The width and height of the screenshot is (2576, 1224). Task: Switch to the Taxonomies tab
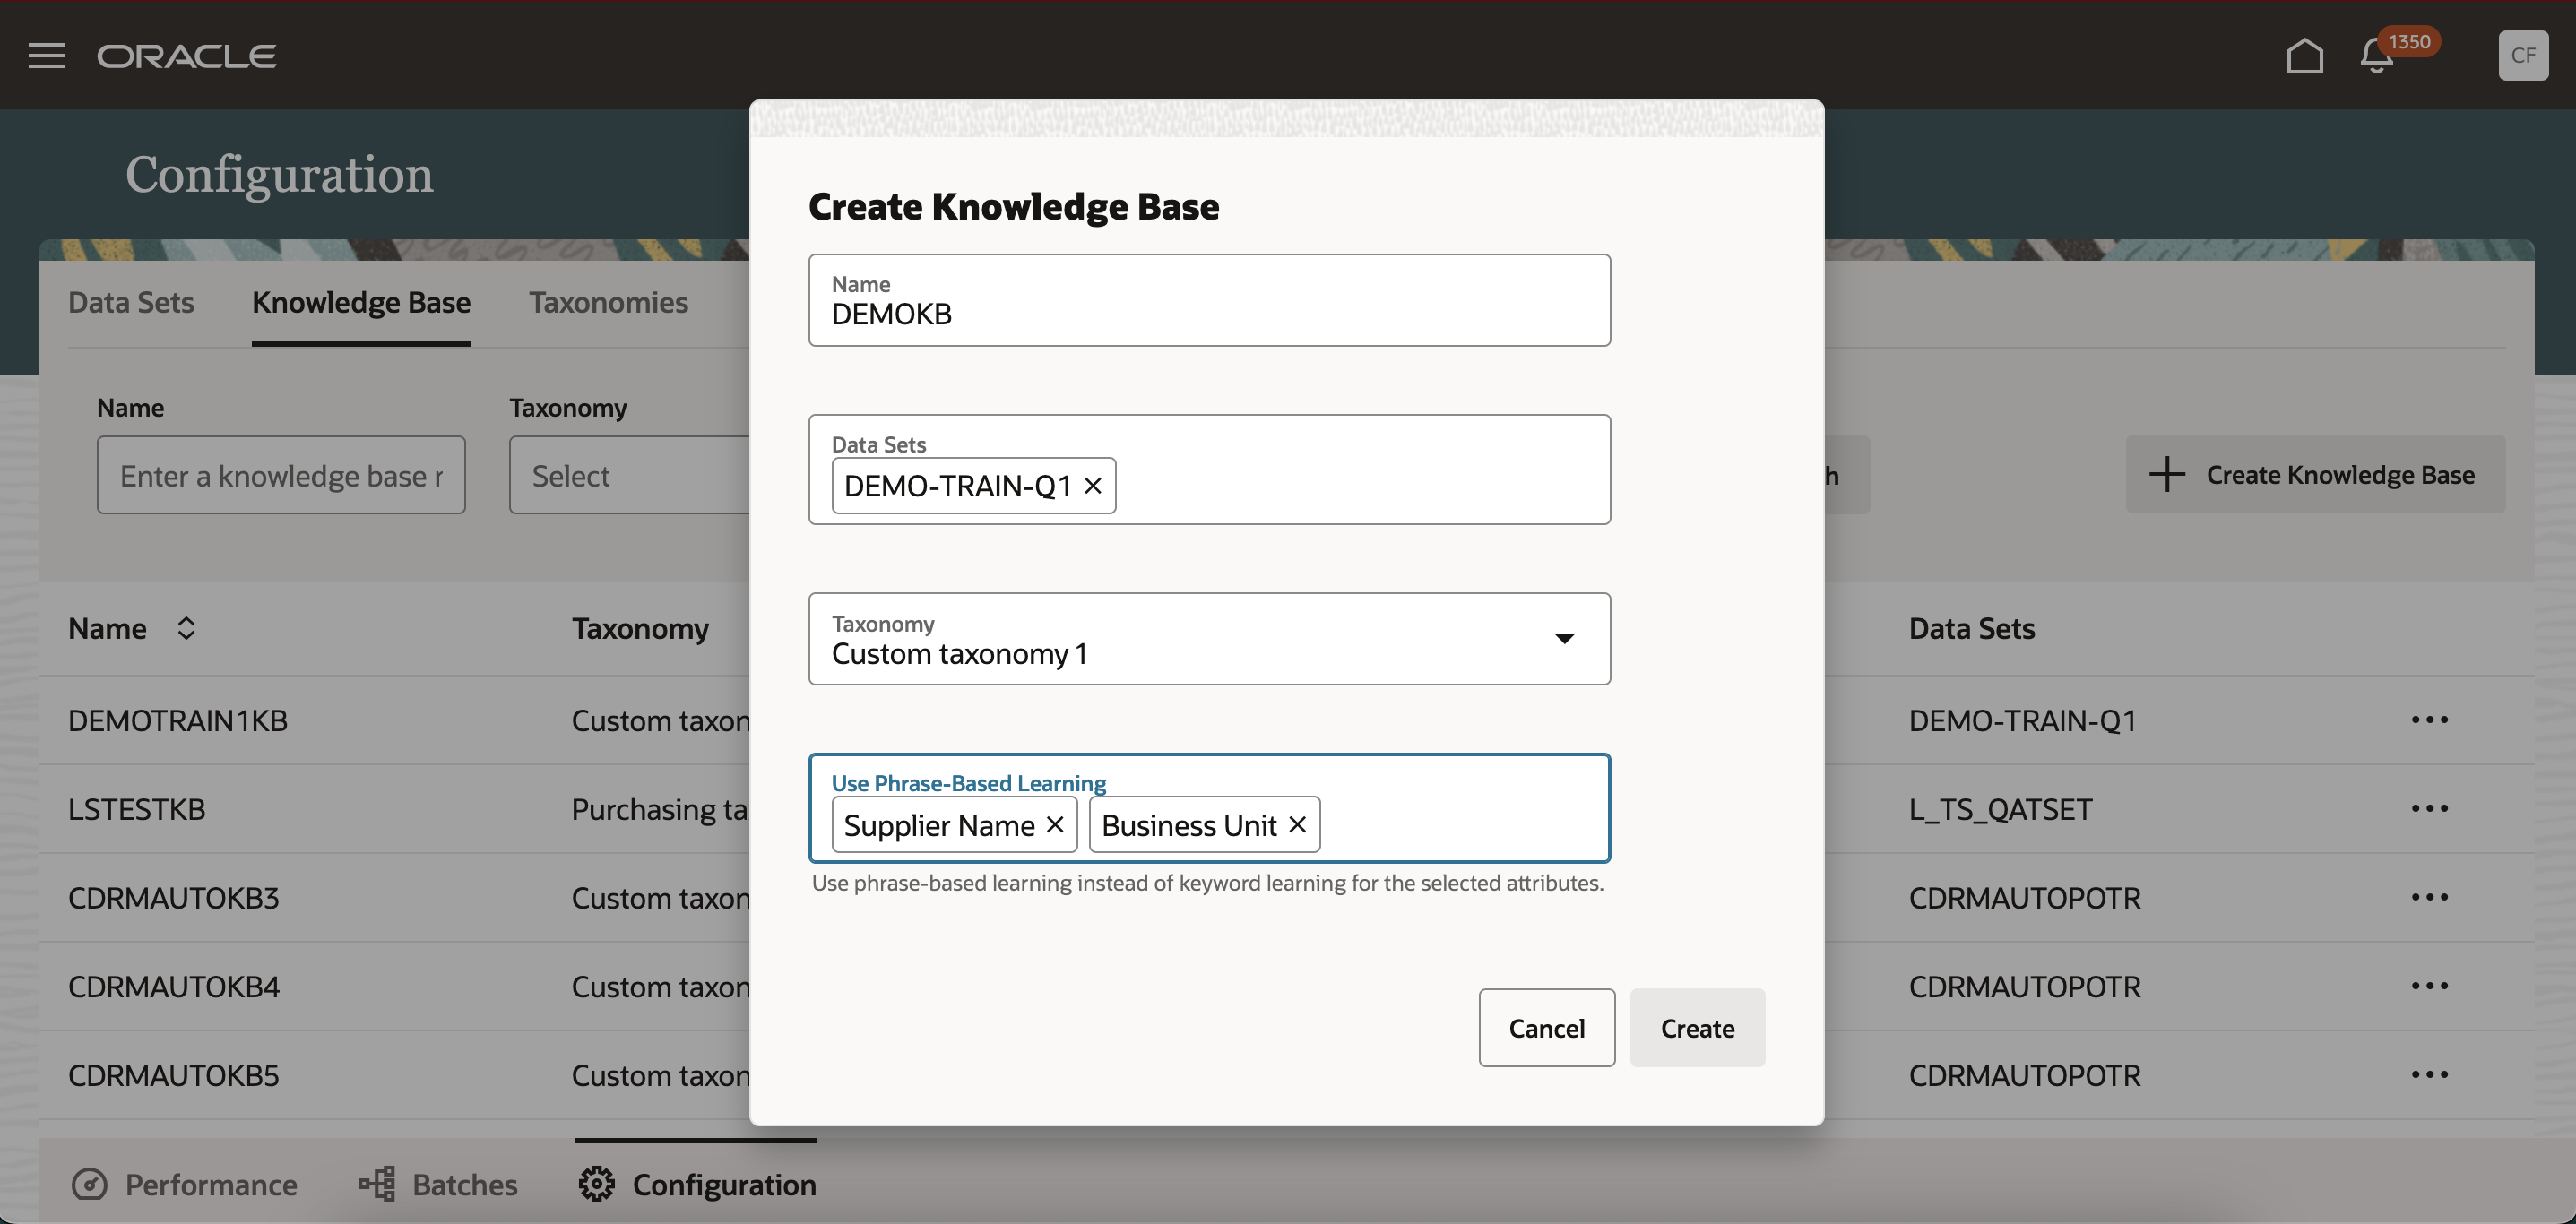[x=608, y=303]
